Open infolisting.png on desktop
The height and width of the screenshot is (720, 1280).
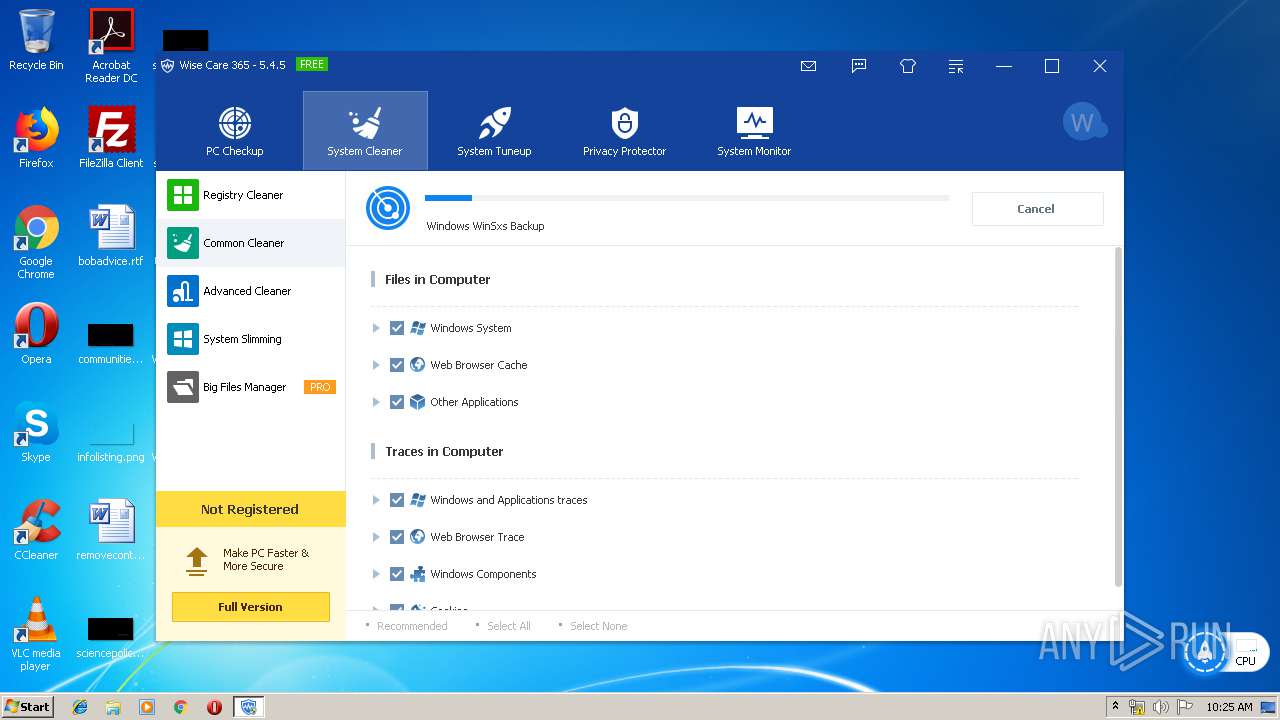pos(111,440)
